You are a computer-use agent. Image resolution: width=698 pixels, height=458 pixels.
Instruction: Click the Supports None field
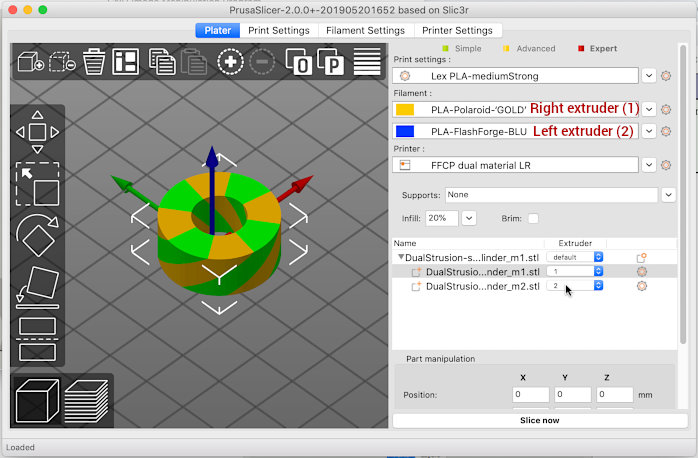pos(551,195)
